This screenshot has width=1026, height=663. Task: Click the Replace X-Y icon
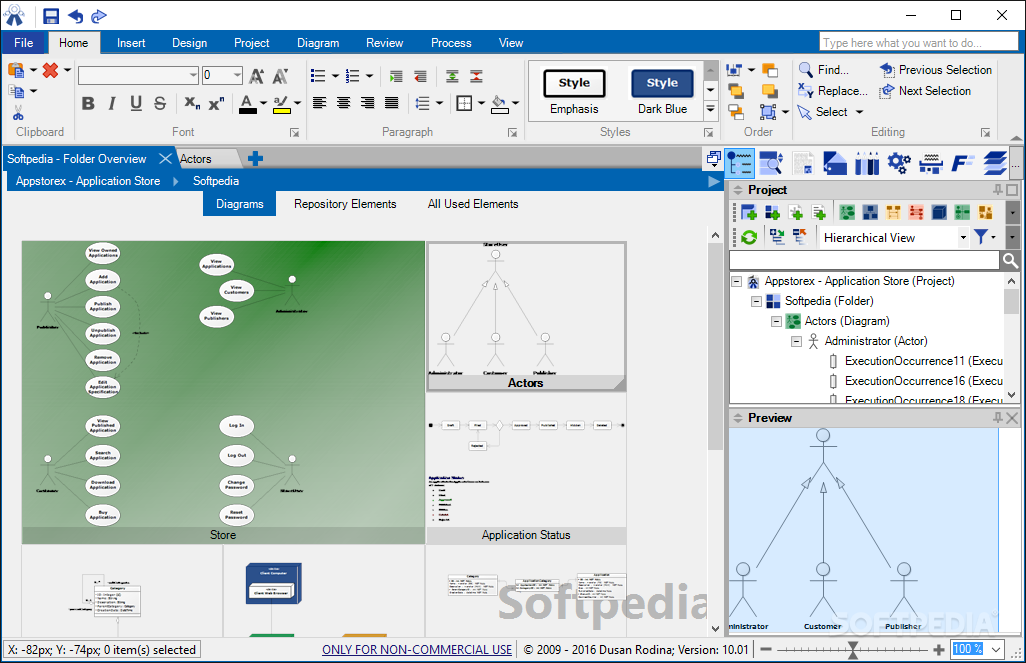point(805,91)
